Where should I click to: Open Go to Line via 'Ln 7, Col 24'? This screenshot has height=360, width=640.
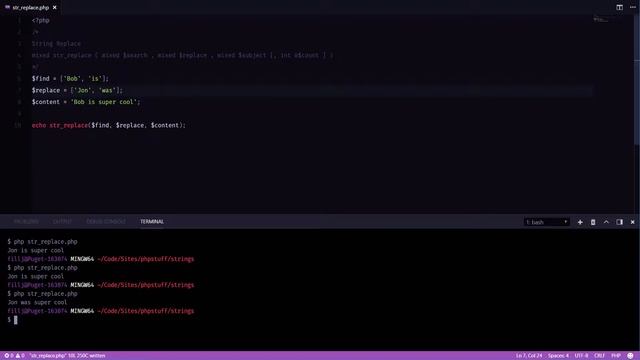pos(529,356)
